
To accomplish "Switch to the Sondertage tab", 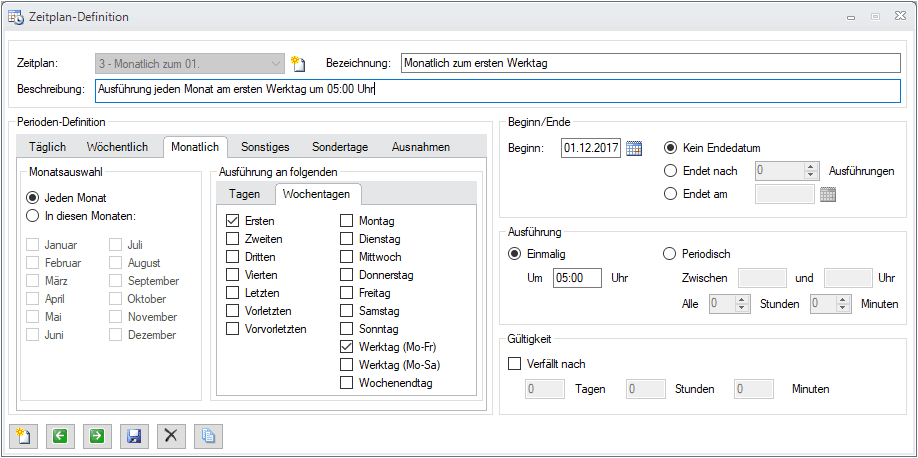I will pos(340,147).
